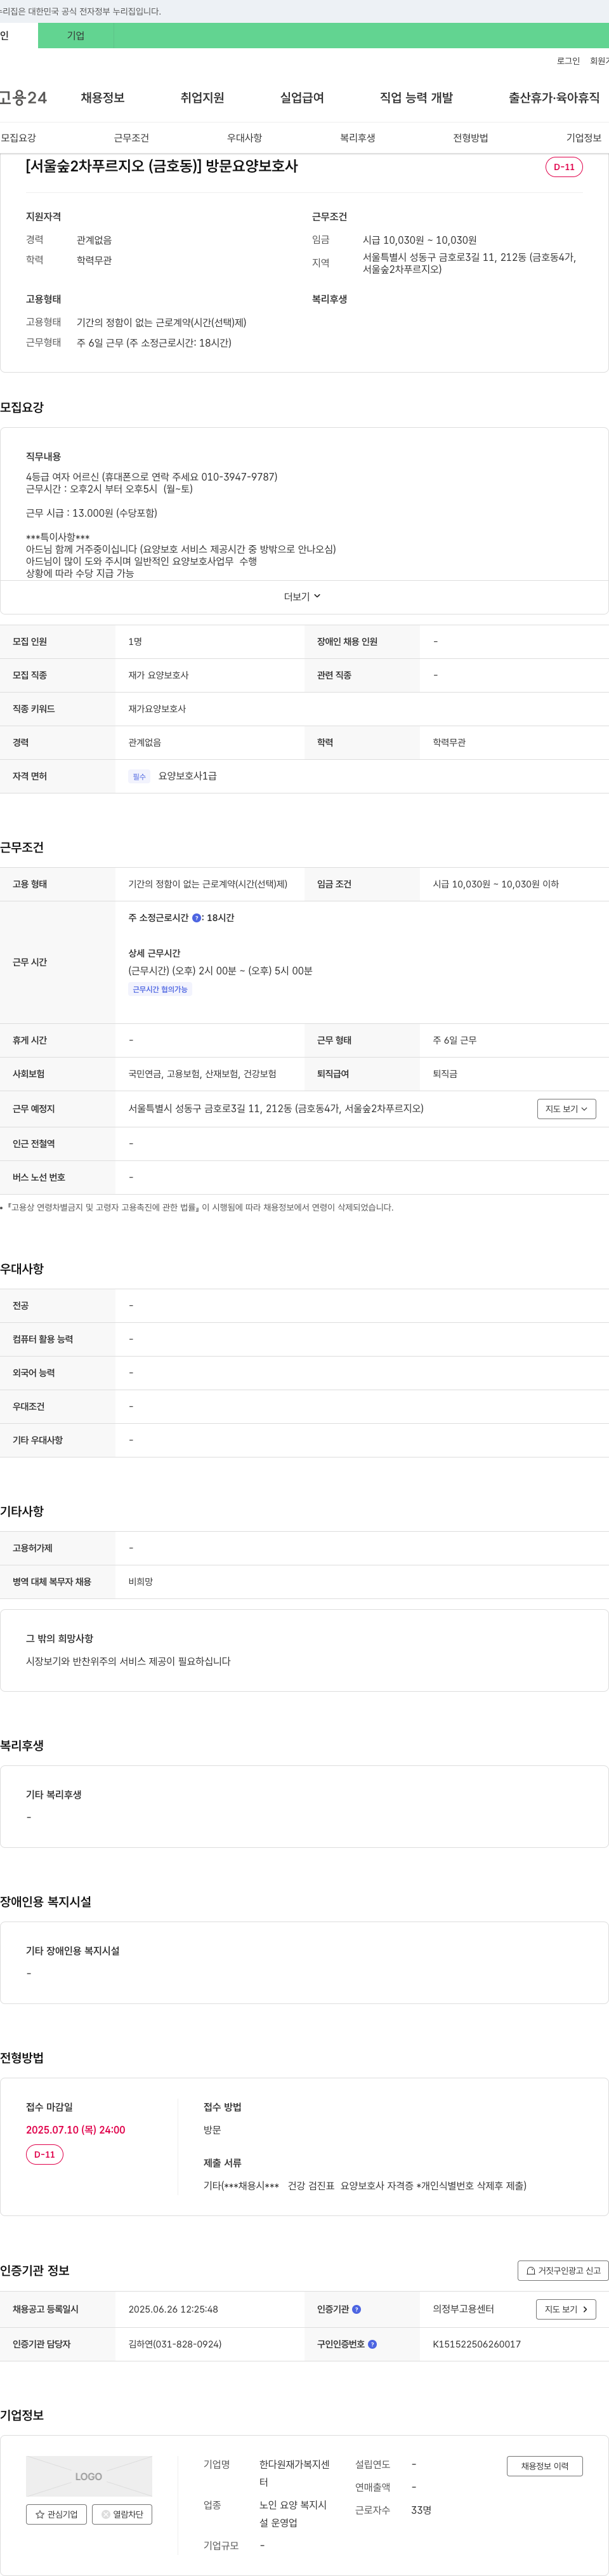Jump to 근무조건 section tab
The width and height of the screenshot is (609, 2576).
131,138
